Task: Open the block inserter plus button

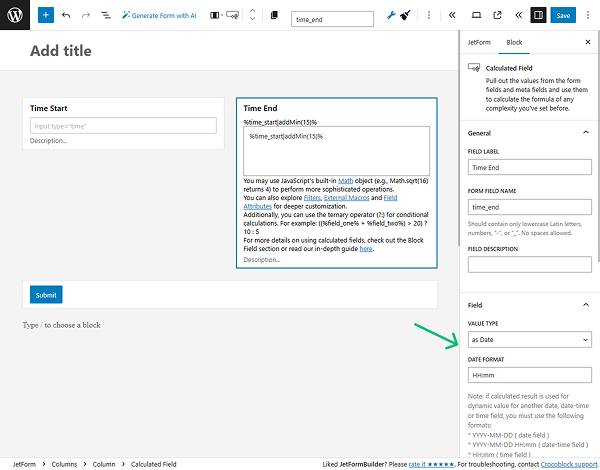Action: pyautogui.click(x=46, y=16)
